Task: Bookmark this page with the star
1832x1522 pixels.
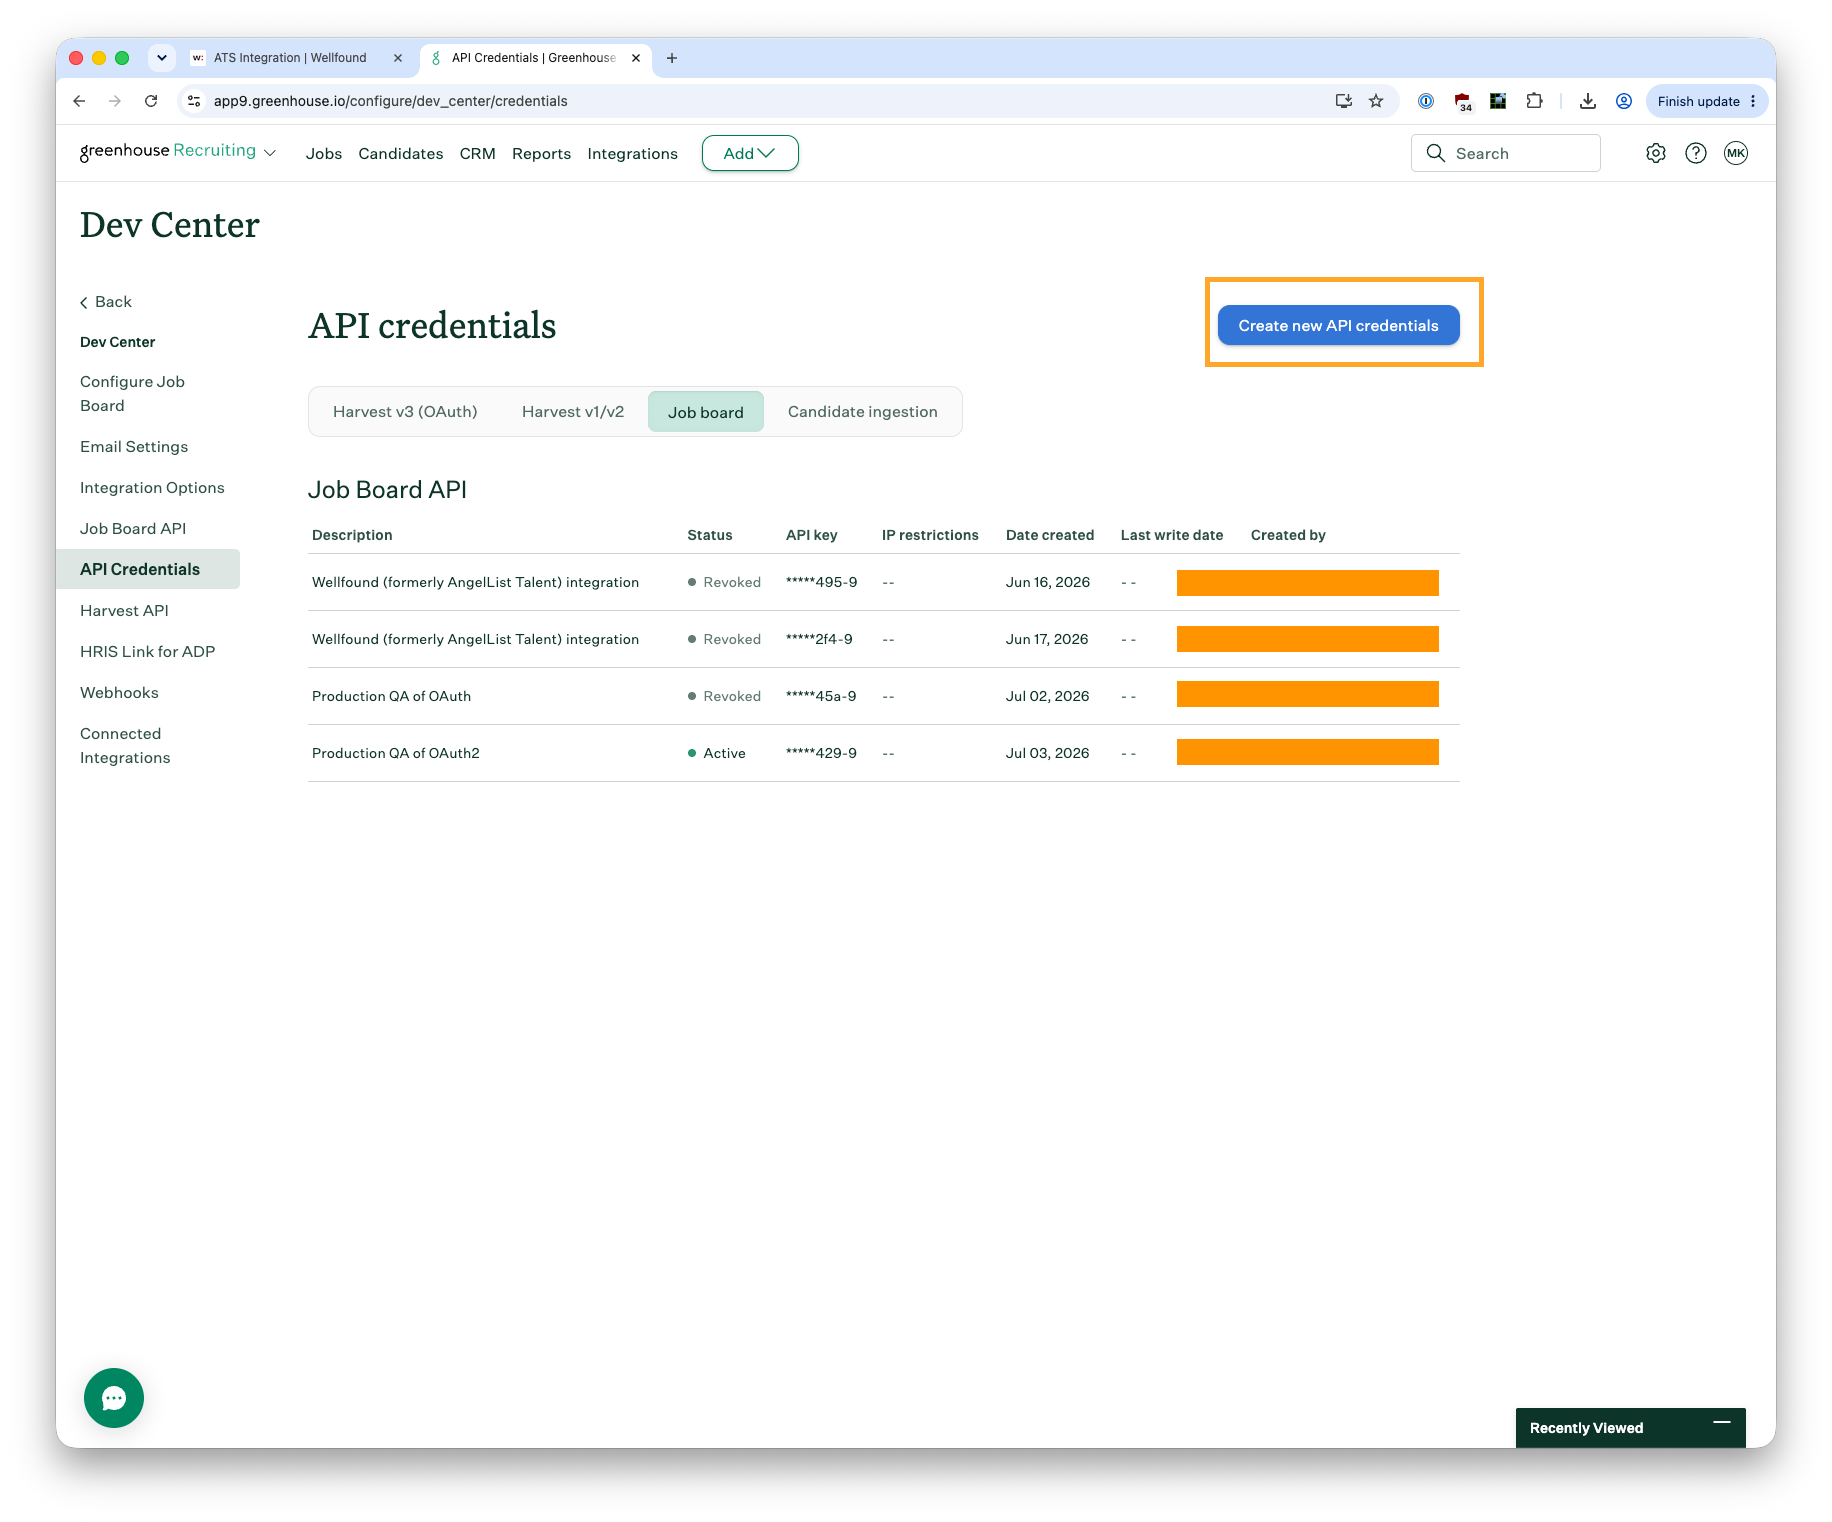Action: coord(1376,101)
